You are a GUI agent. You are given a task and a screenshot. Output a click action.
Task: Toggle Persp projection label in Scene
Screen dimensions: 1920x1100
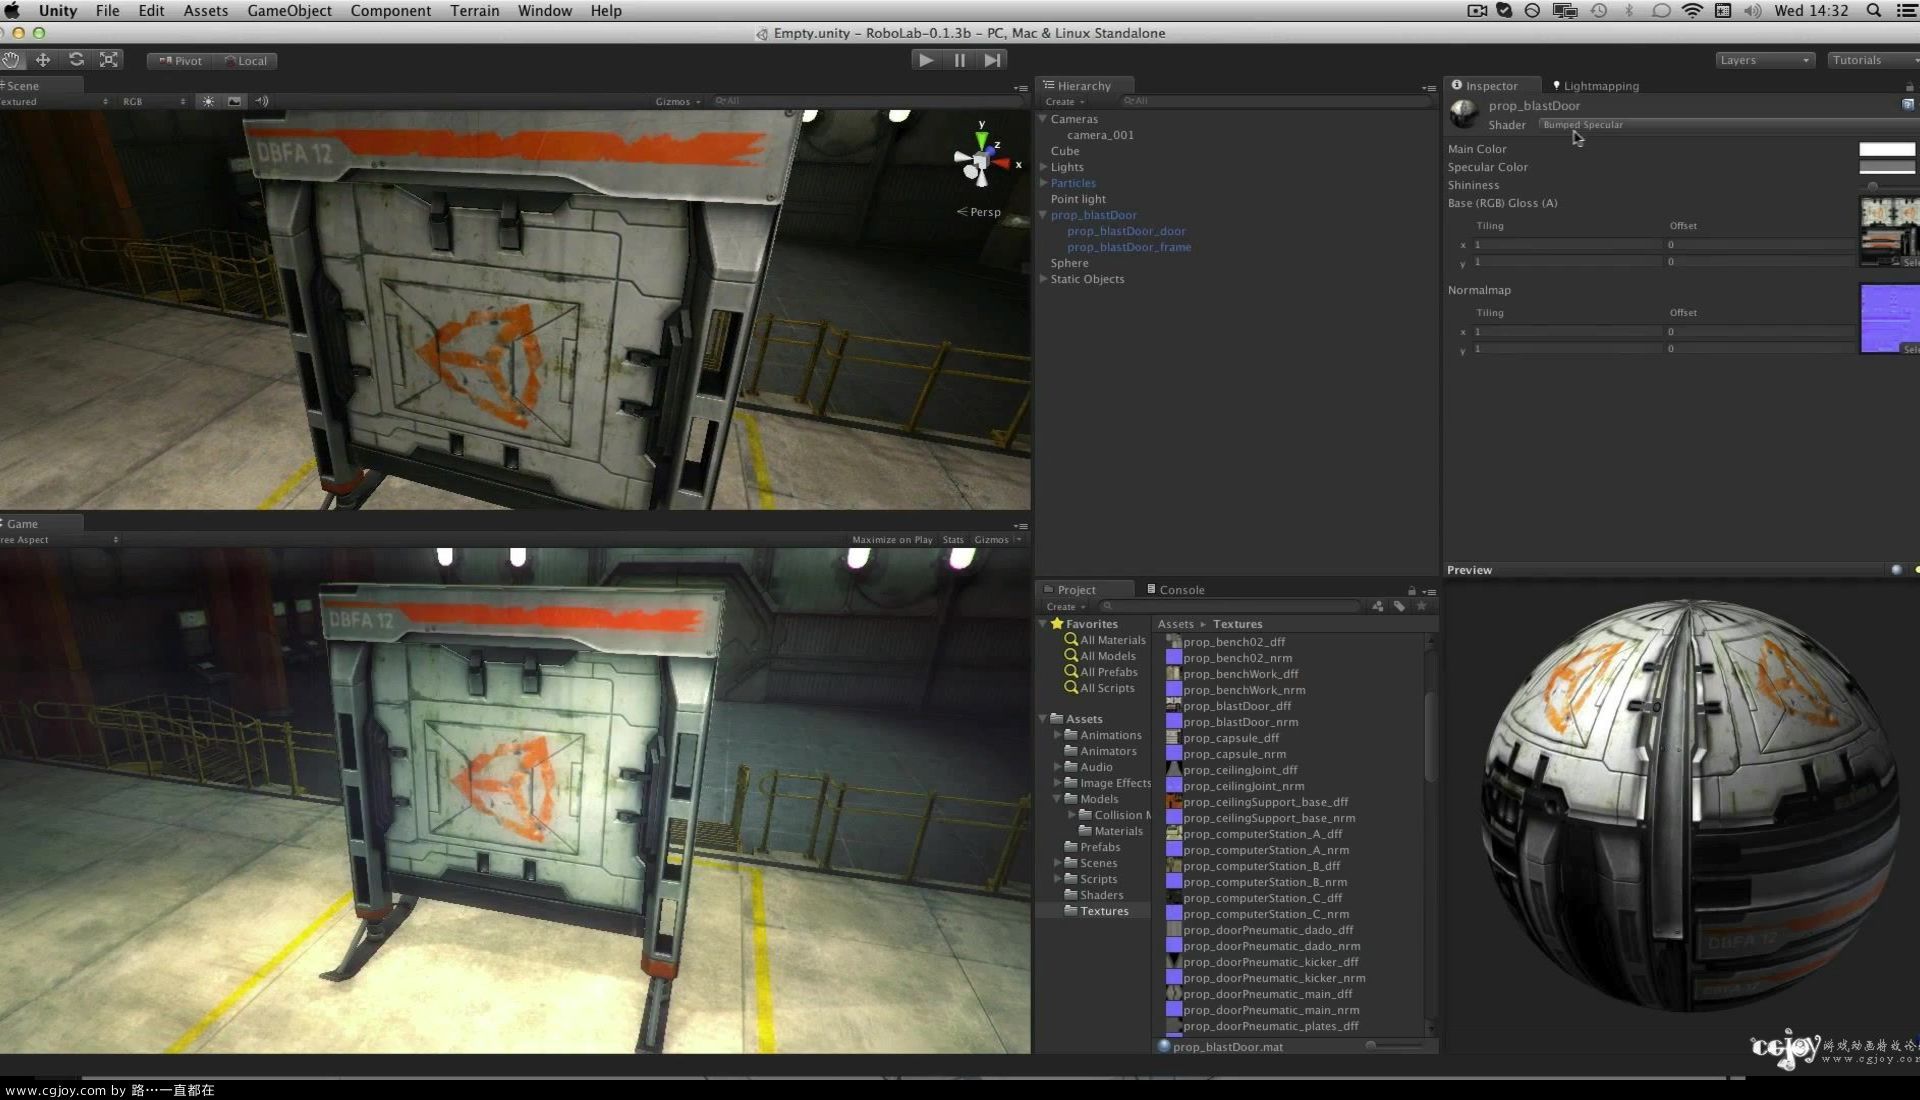point(979,212)
